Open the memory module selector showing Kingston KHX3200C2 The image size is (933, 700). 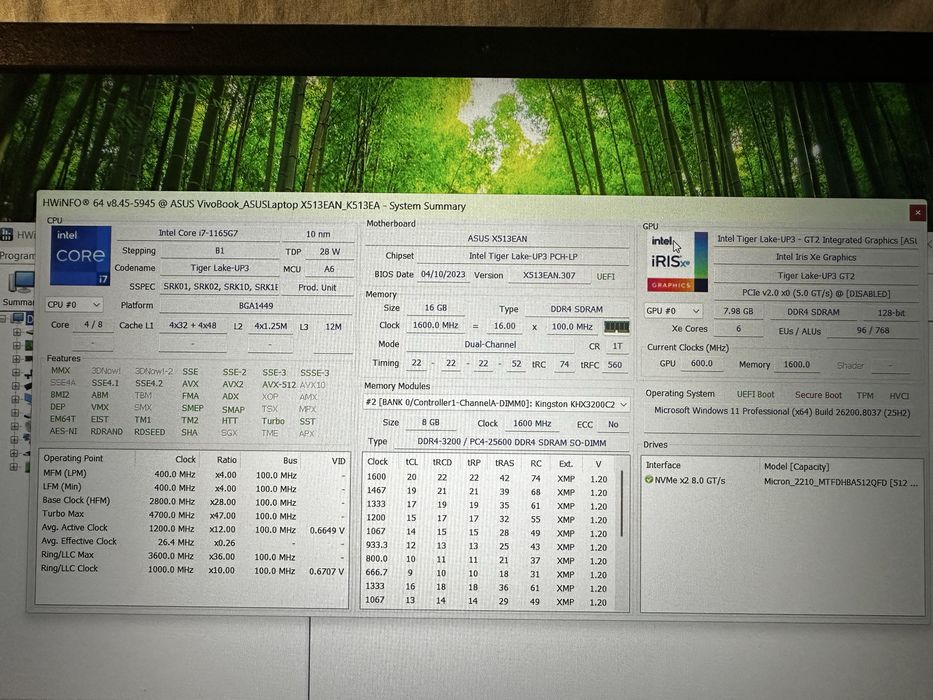click(x=496, y=404)
